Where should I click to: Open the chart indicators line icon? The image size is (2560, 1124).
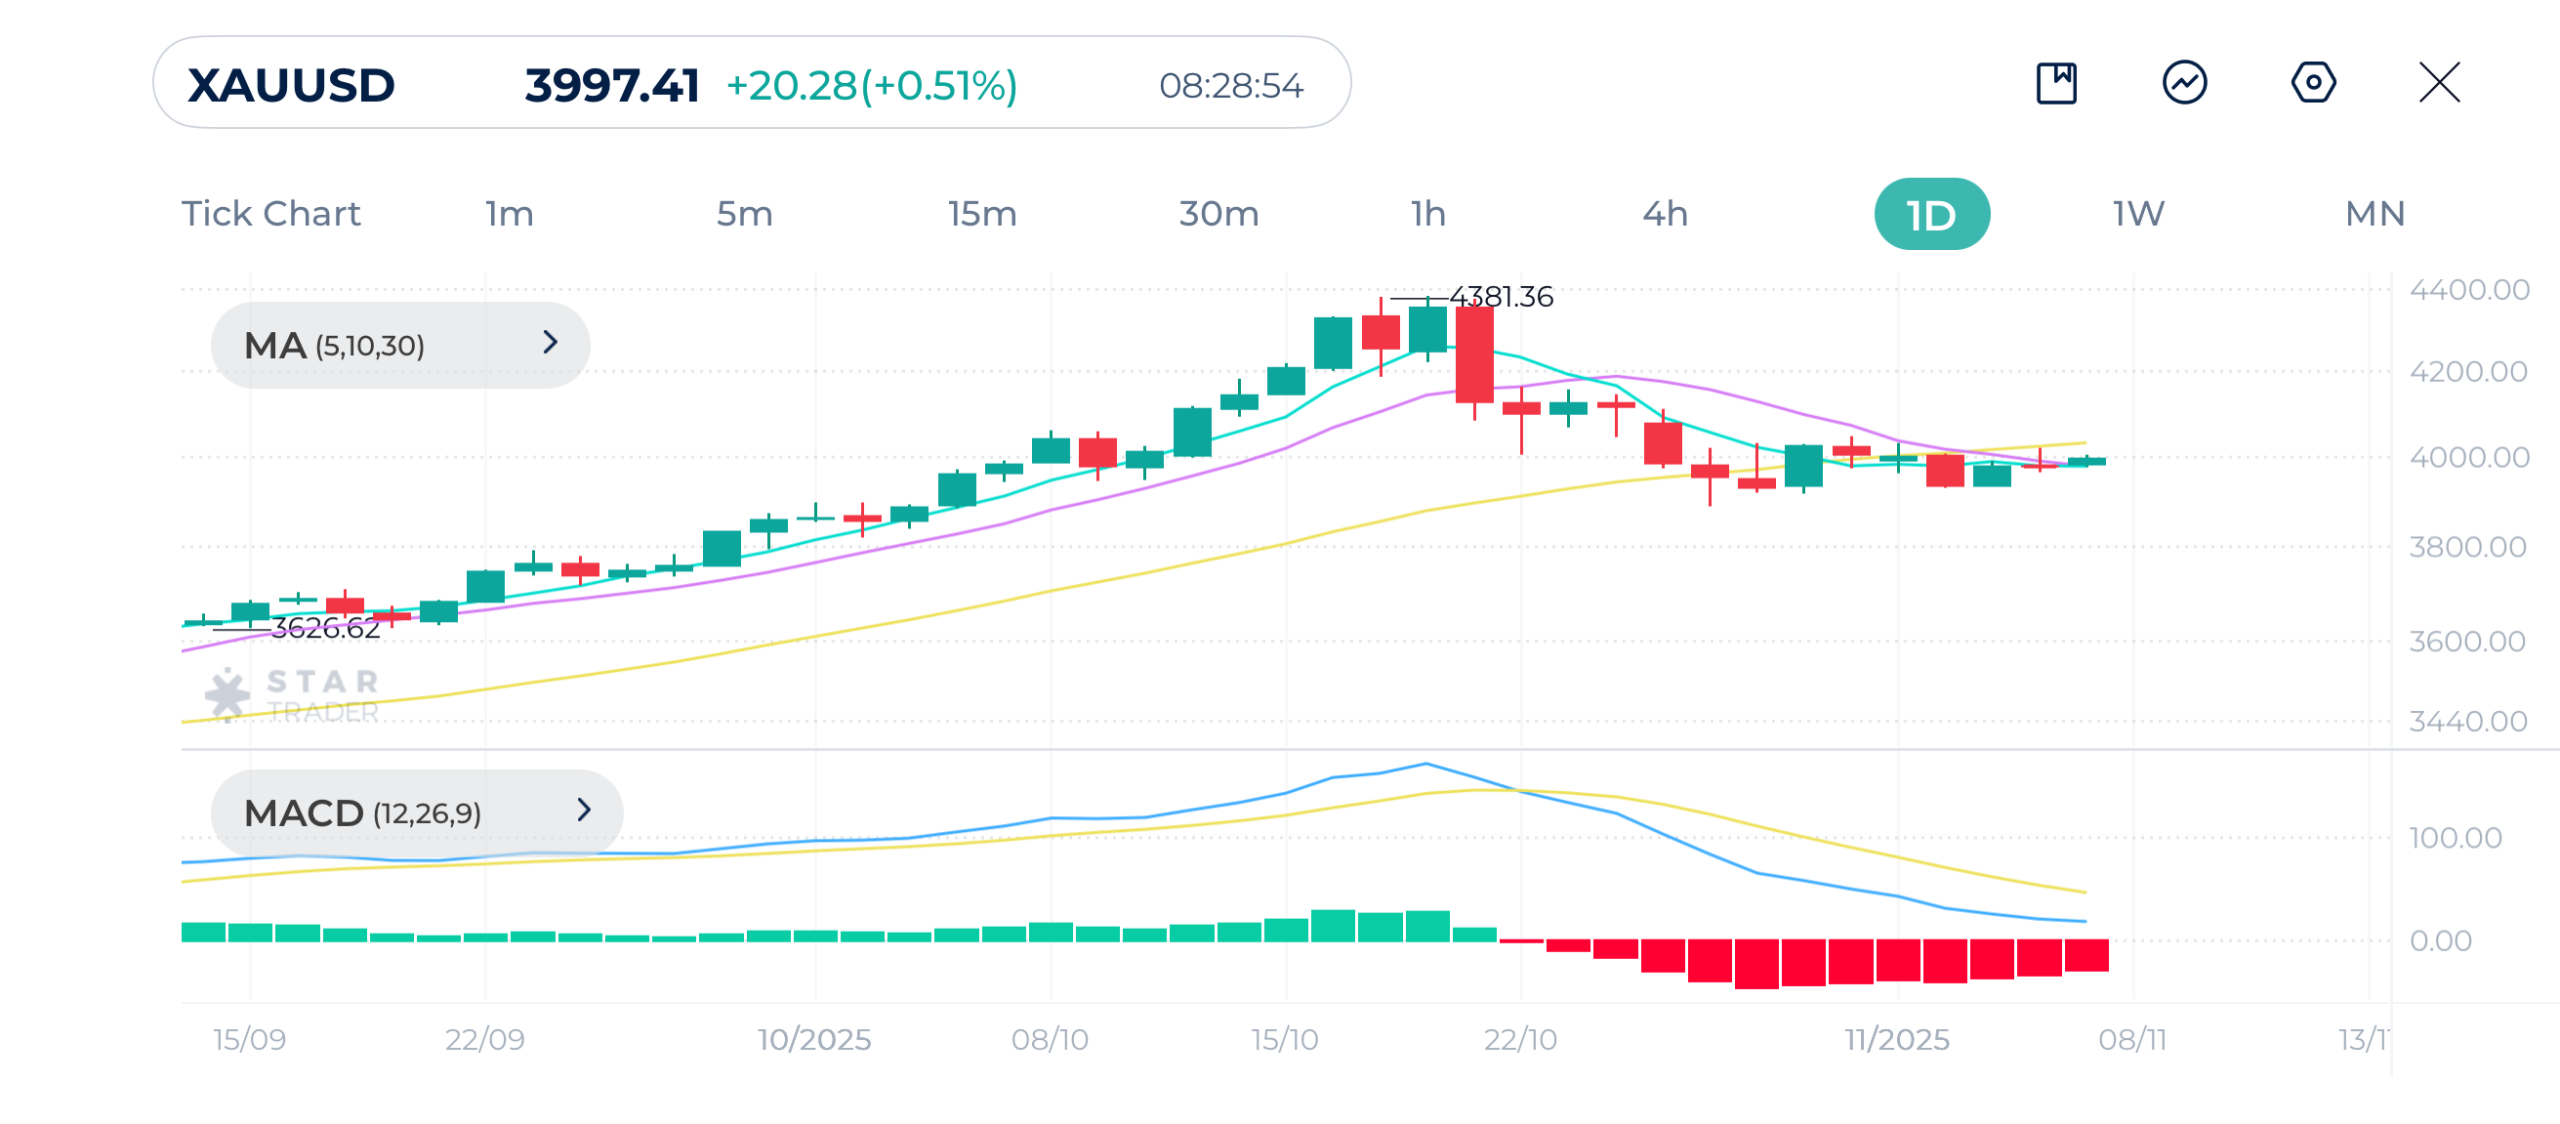[2184, 83]
